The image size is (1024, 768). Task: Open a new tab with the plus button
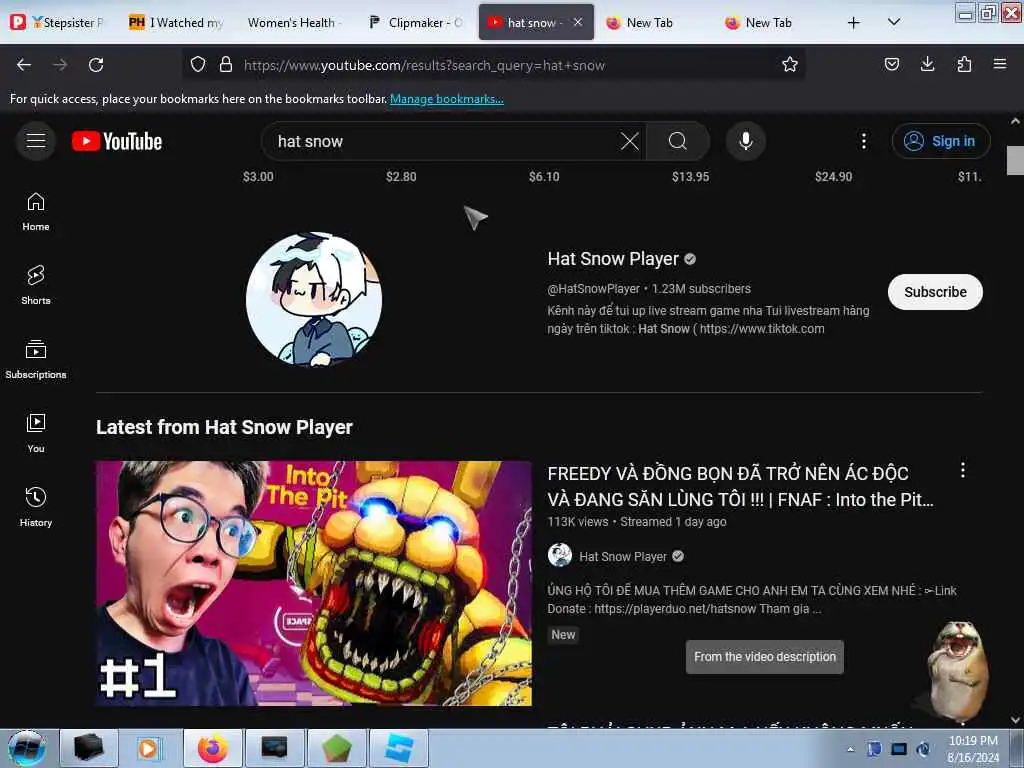point(854,23)
